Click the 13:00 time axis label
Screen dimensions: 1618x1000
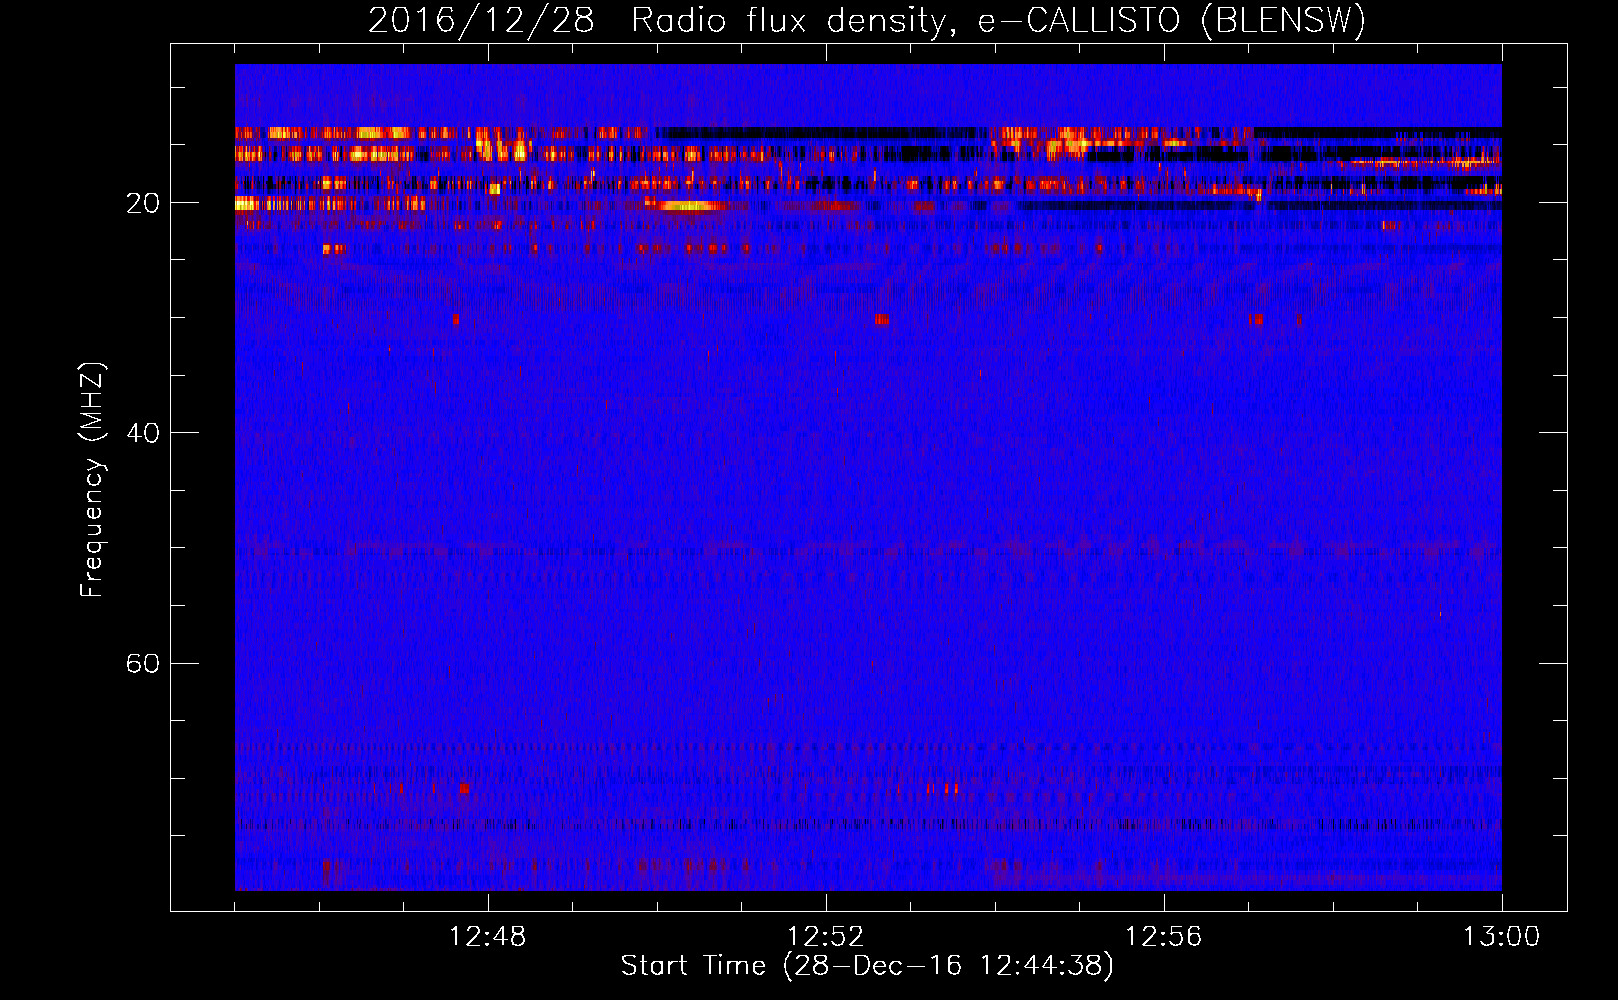(x=1502, y=937)
